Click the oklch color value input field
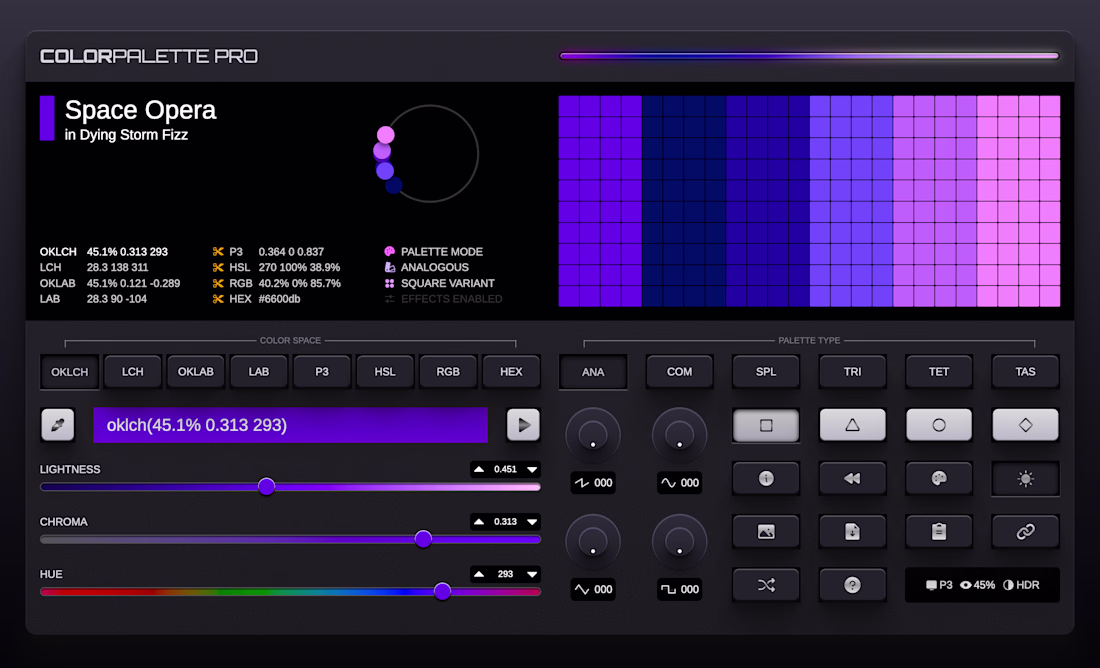The width and height of the screenshot is (1100, 668). (x=290, y=425)
